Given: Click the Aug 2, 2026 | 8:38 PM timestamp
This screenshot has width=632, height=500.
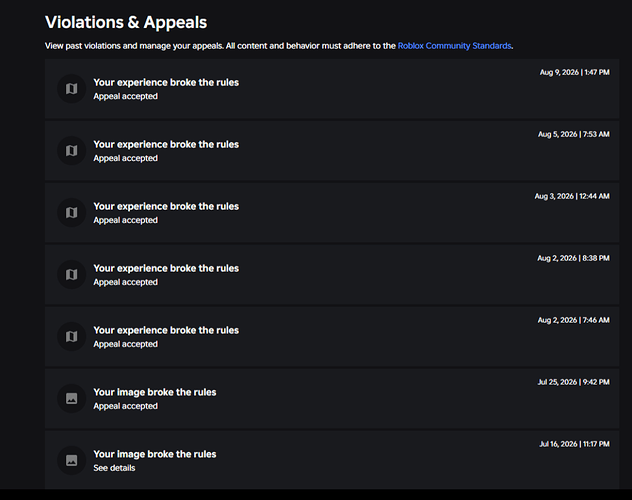Looking at the screenshot, I should click(x=573, y=258).
